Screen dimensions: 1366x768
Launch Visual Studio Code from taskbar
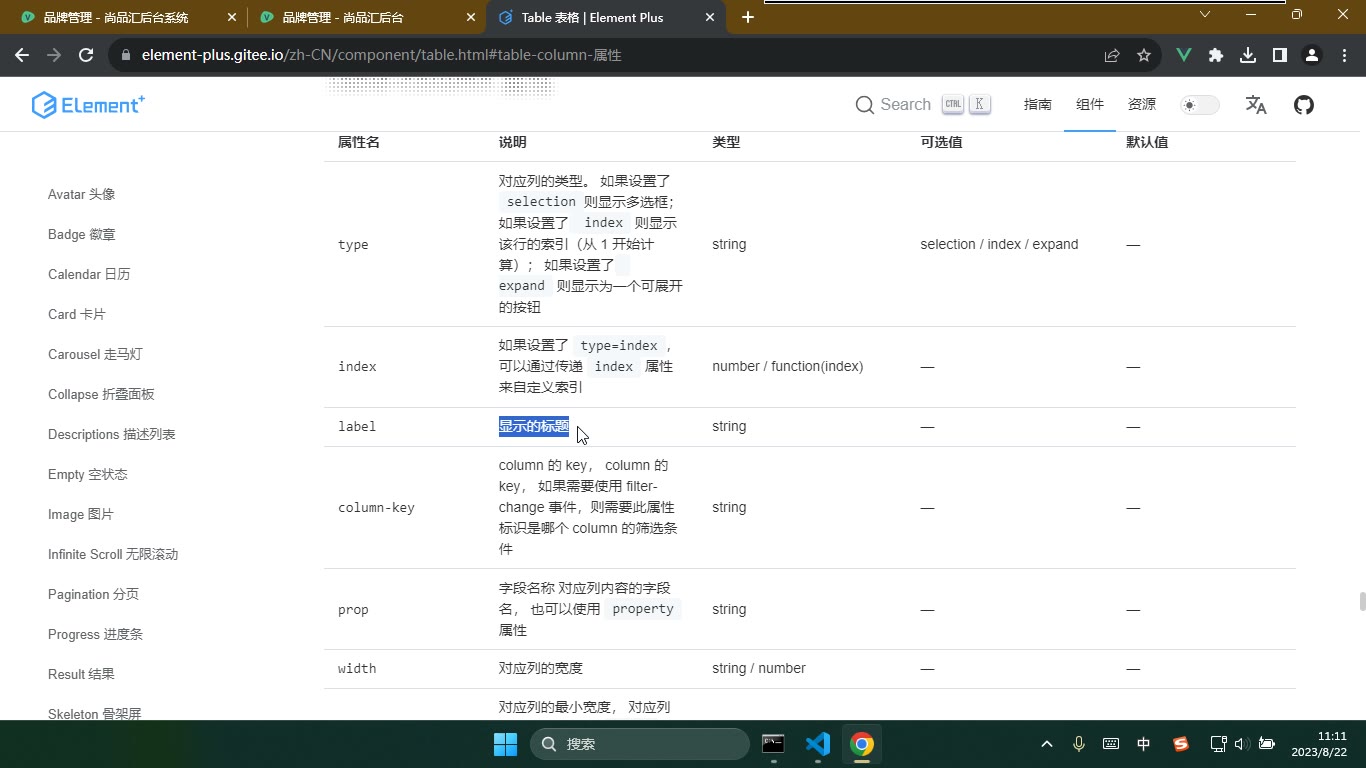818,744
